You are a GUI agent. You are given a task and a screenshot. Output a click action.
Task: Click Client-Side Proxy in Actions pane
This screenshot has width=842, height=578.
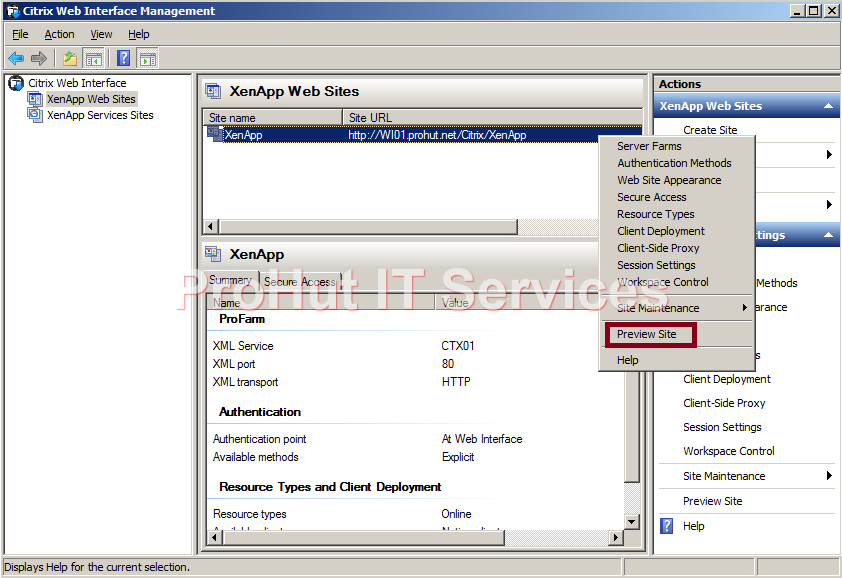pyautogui.click(x=724, y=403)
